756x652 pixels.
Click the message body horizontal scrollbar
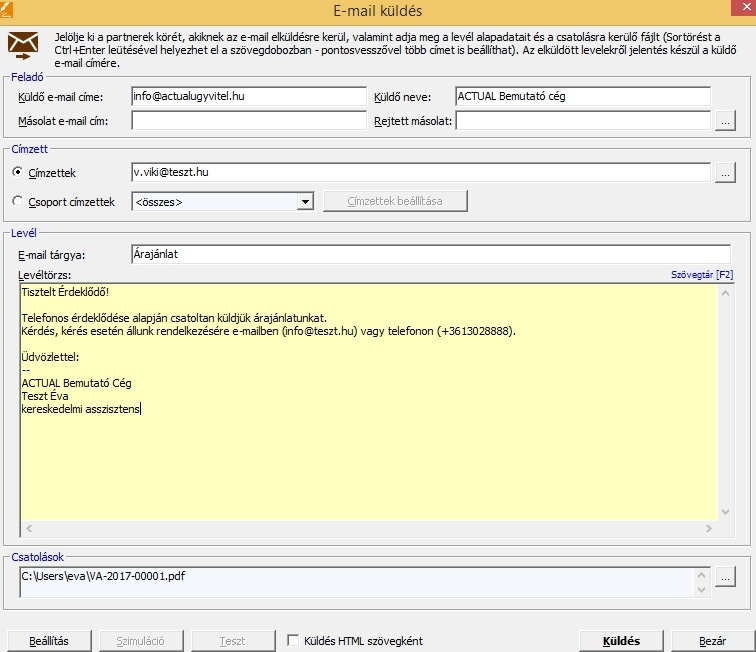(x=370, y=527)
